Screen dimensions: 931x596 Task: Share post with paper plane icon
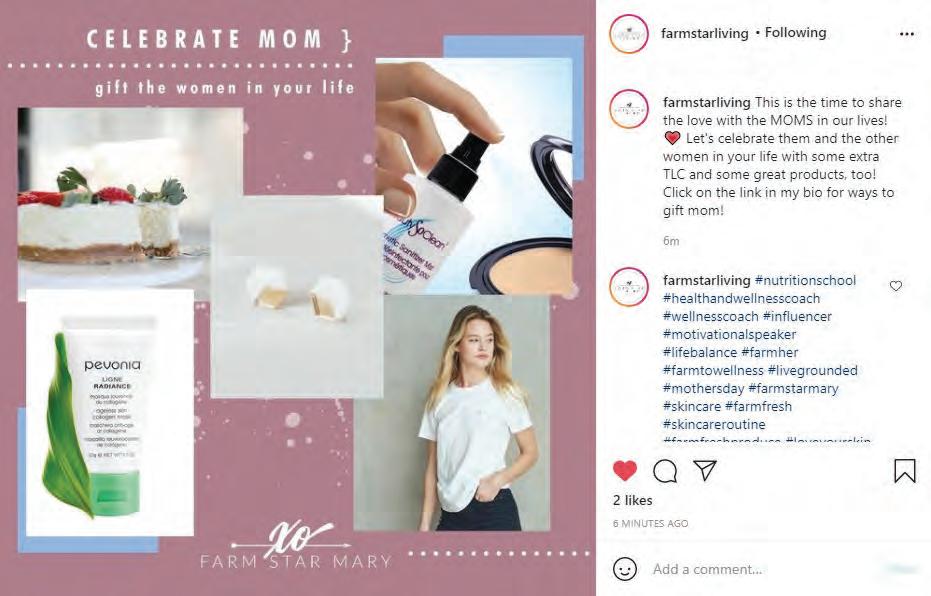[x=705, y=470]
